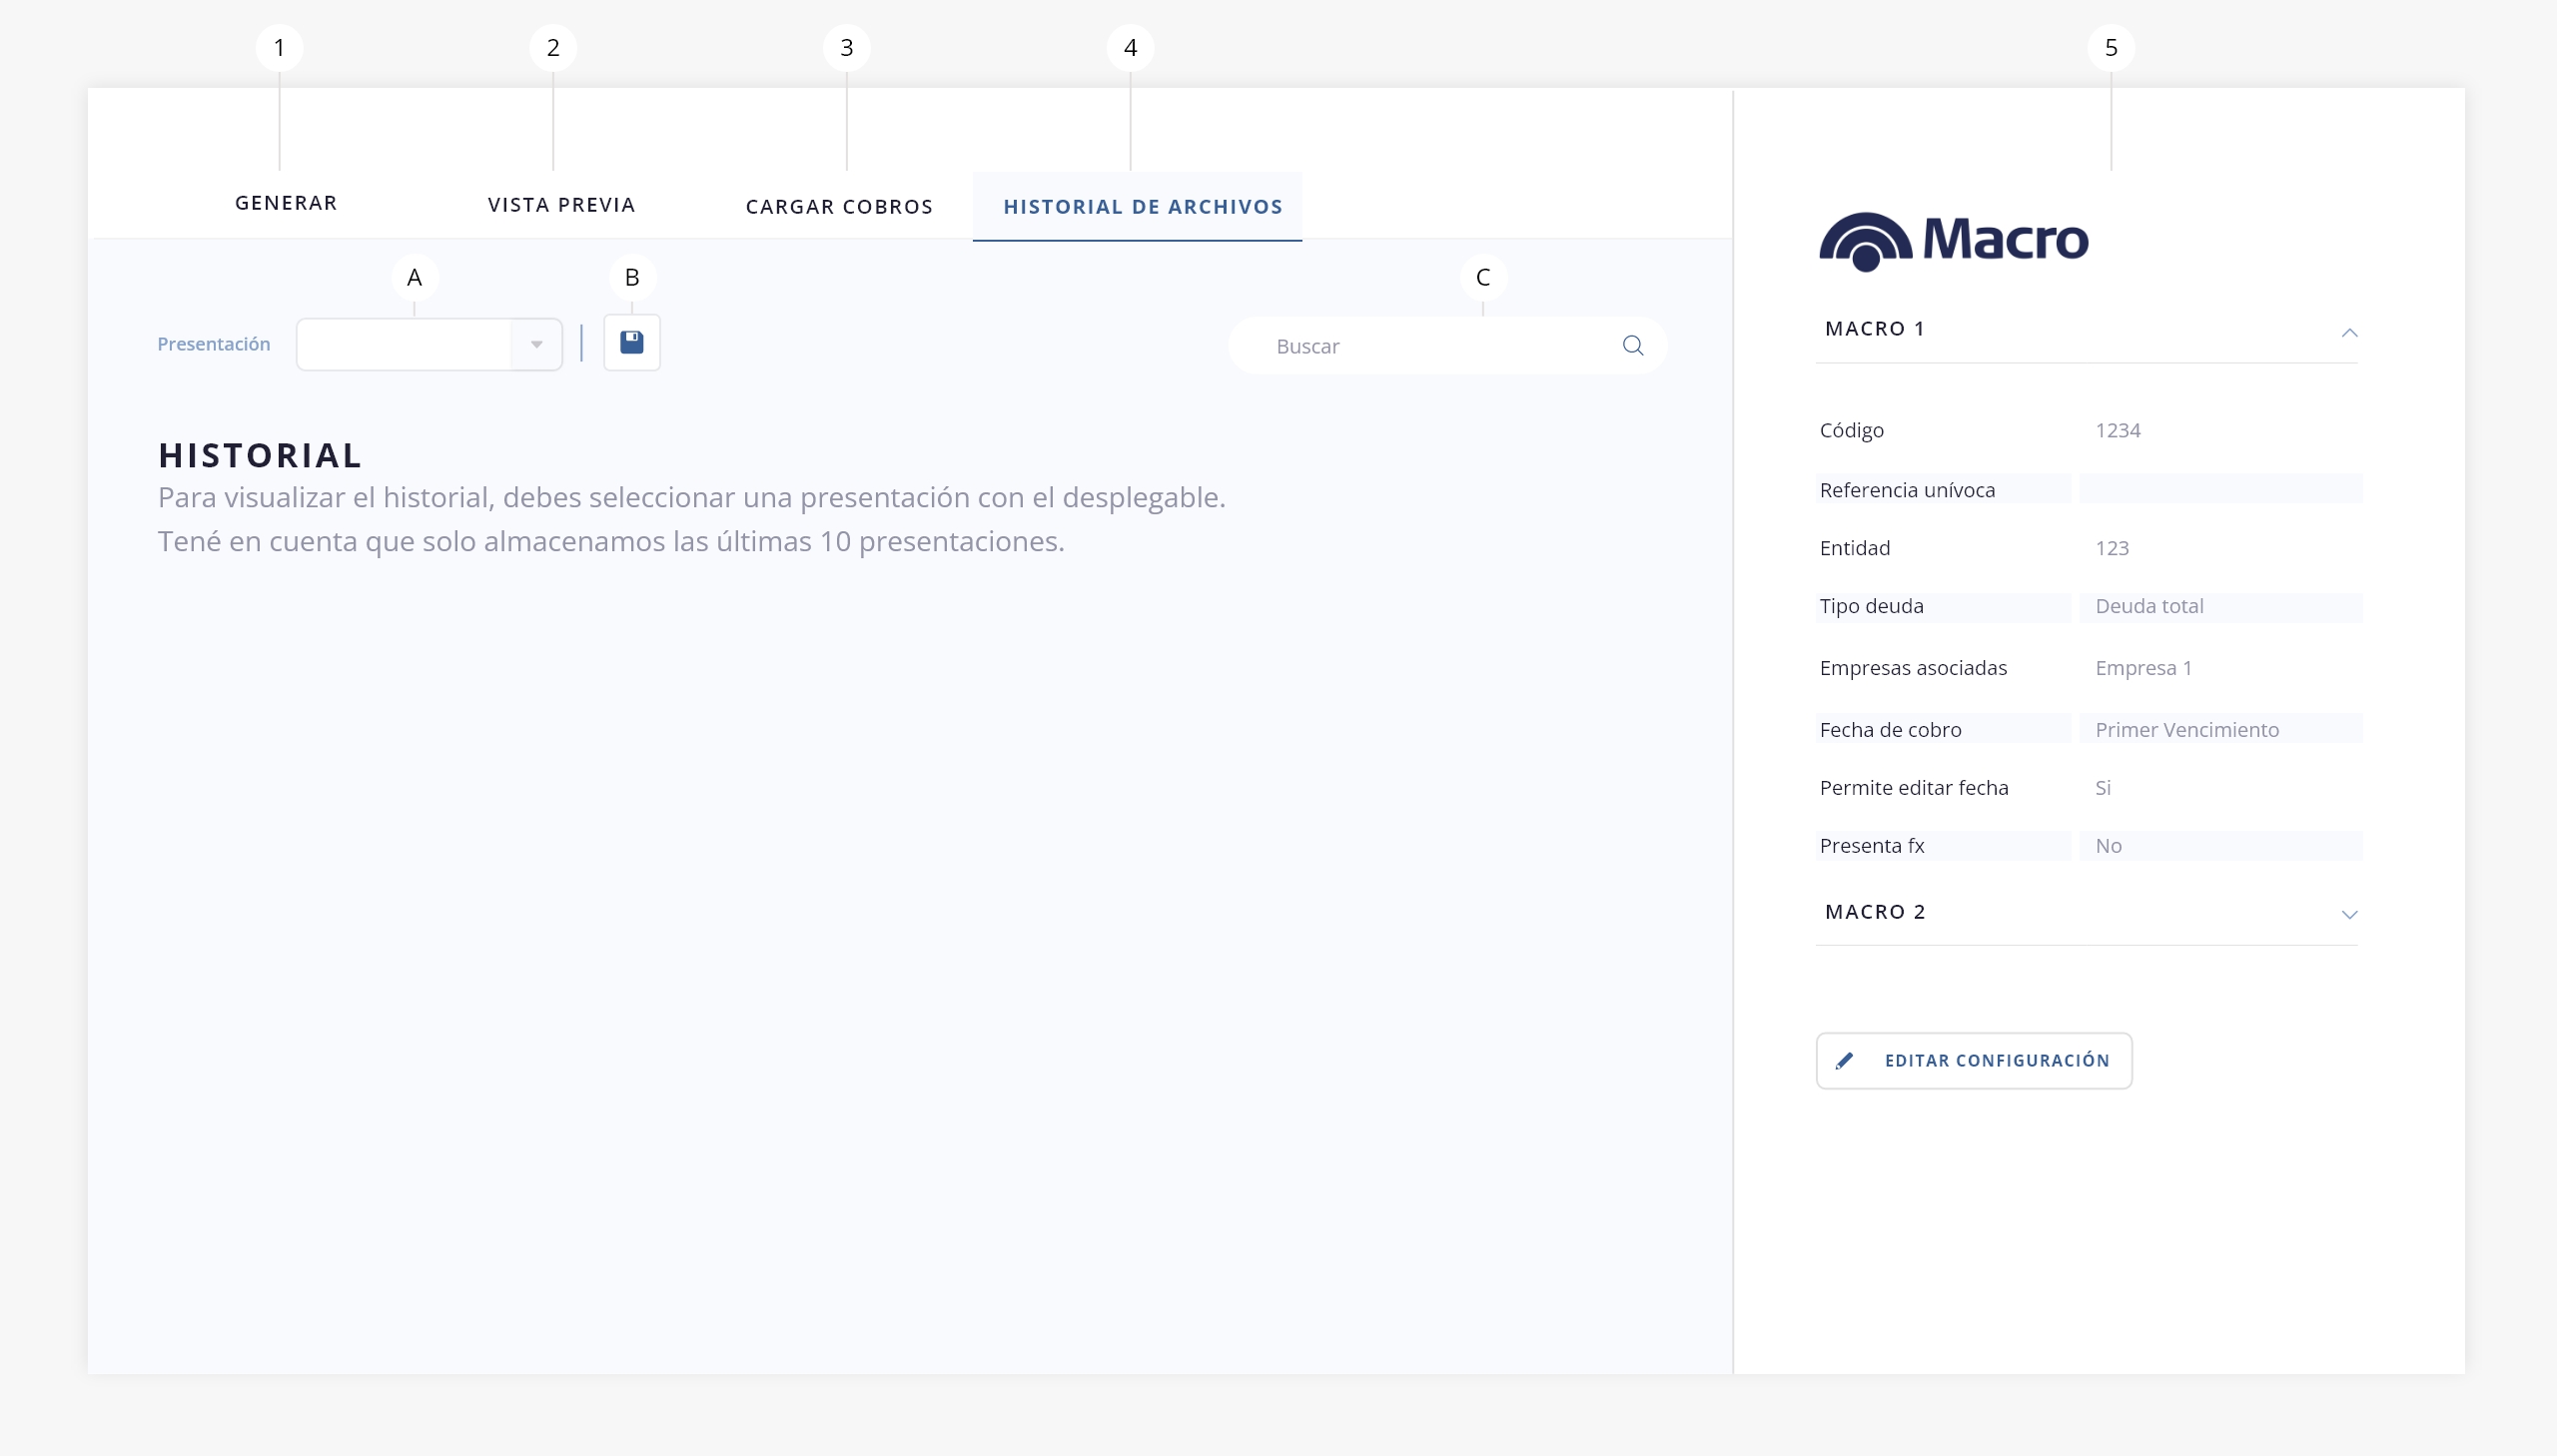This screenshot has height=1456, width=2557.
Task: Collapse the MACRO 1 section chevron
Action: [x=2349, y=332]
